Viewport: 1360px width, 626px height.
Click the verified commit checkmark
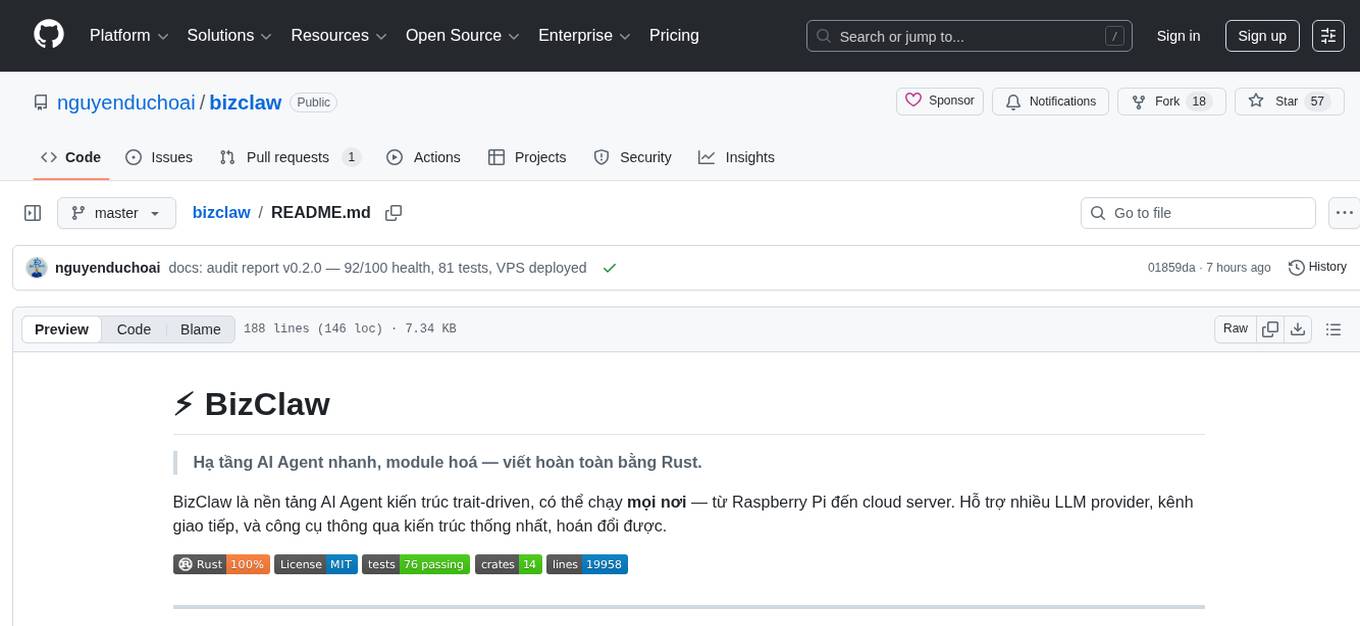(x=609, y=267)
